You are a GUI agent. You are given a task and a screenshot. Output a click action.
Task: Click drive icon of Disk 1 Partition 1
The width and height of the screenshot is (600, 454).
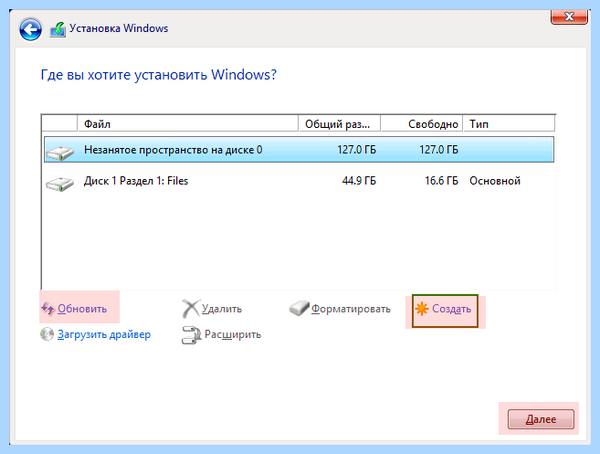click(x=60, y=184)
